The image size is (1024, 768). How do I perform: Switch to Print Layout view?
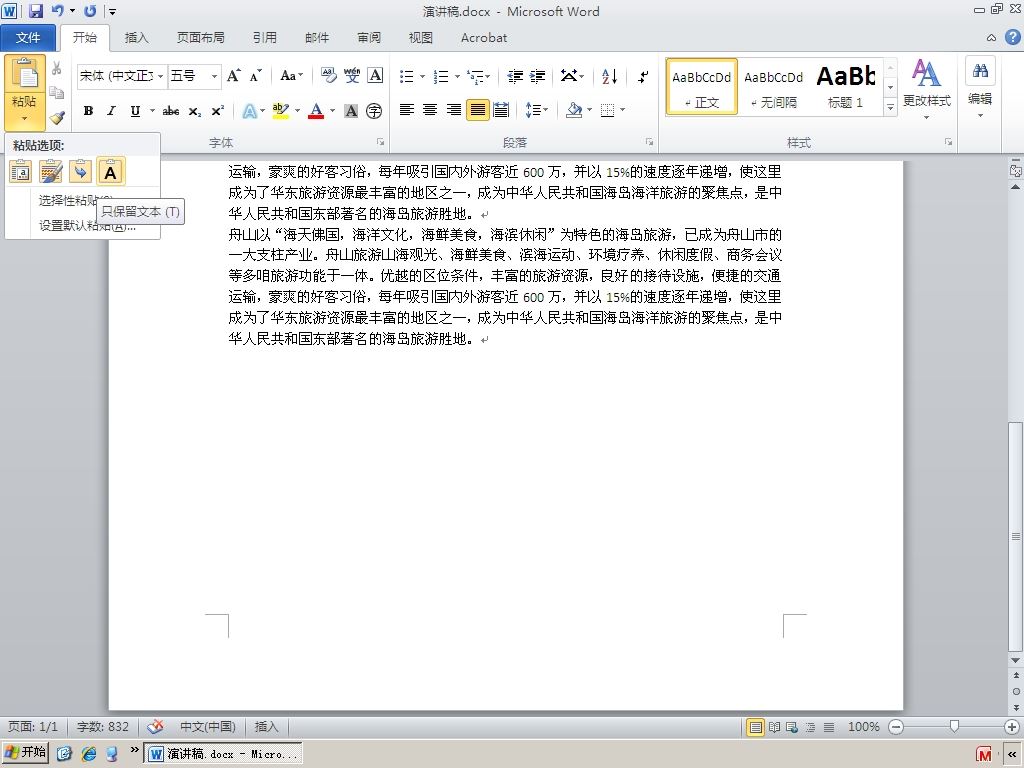coord(756,727)
